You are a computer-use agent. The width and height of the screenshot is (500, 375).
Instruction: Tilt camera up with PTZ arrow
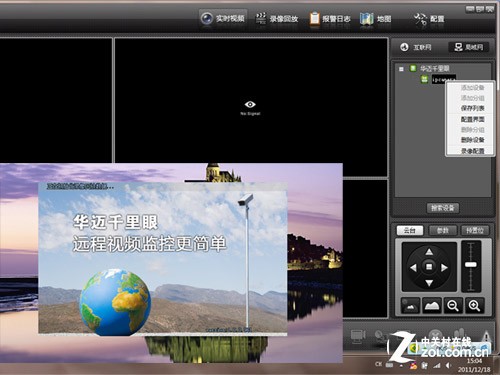click(x=429, y=251)
